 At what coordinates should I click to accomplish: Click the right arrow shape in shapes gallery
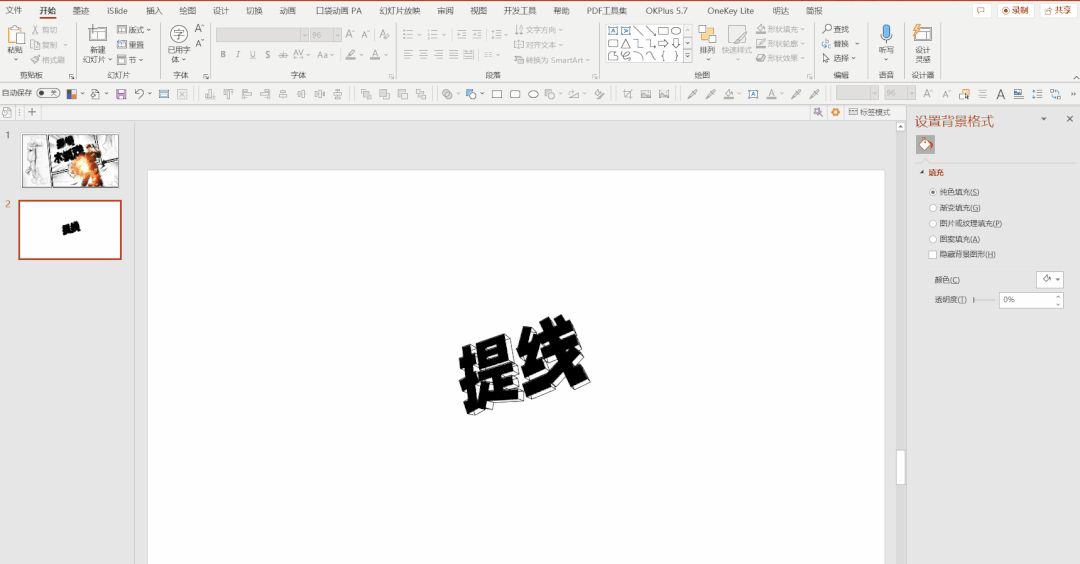click(x=663, y=43)
